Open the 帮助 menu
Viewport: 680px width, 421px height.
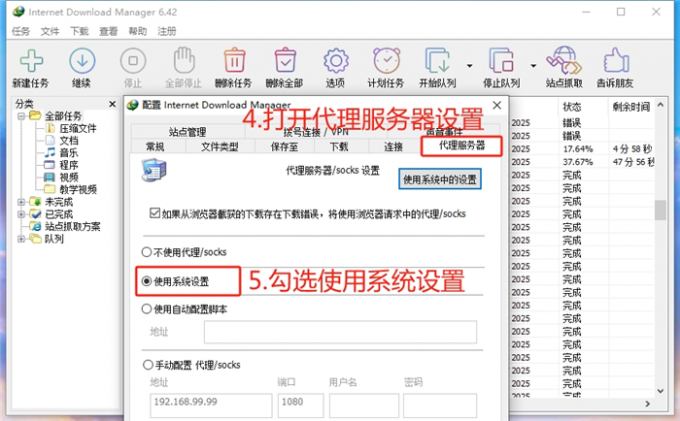pyautogui.click(x=137, y=31)
